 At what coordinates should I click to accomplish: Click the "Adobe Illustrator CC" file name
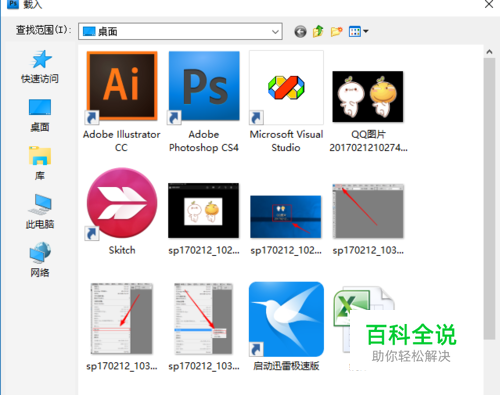(122, 141)
